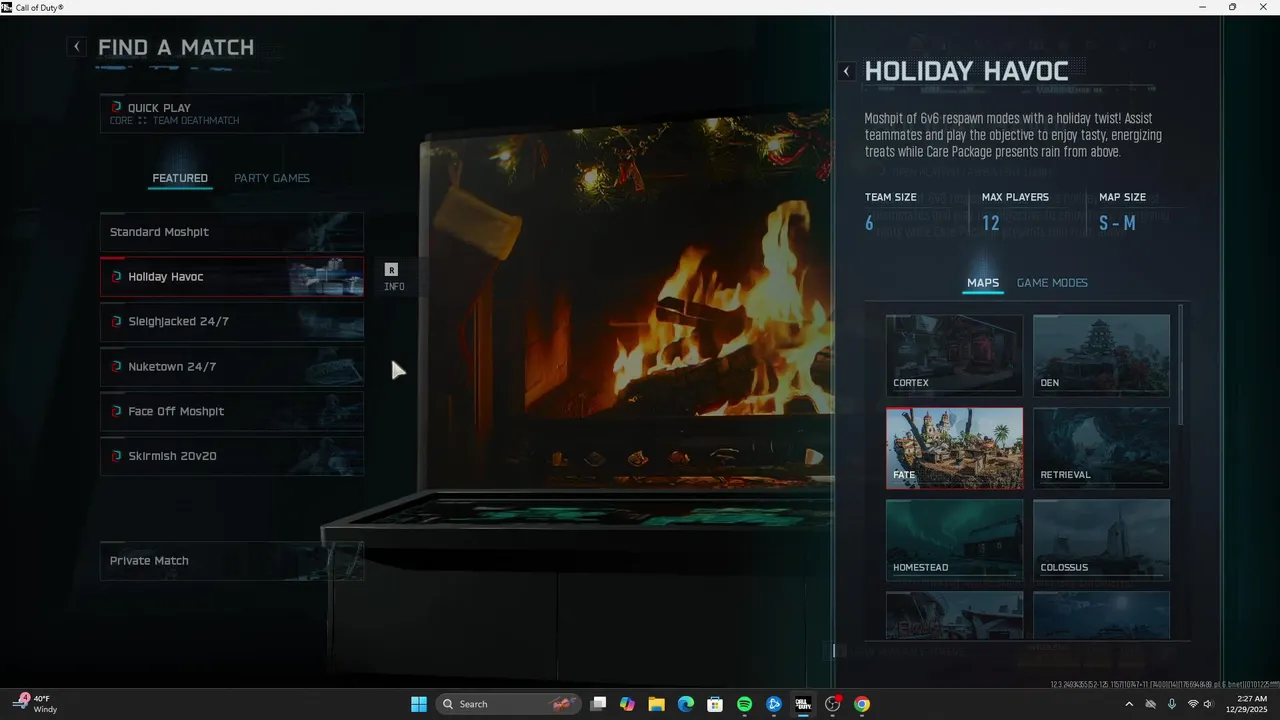This screenshot has width=1280, height=720.
Task: Select the Retrieval map thumbnail
Action: [1101, 448]
